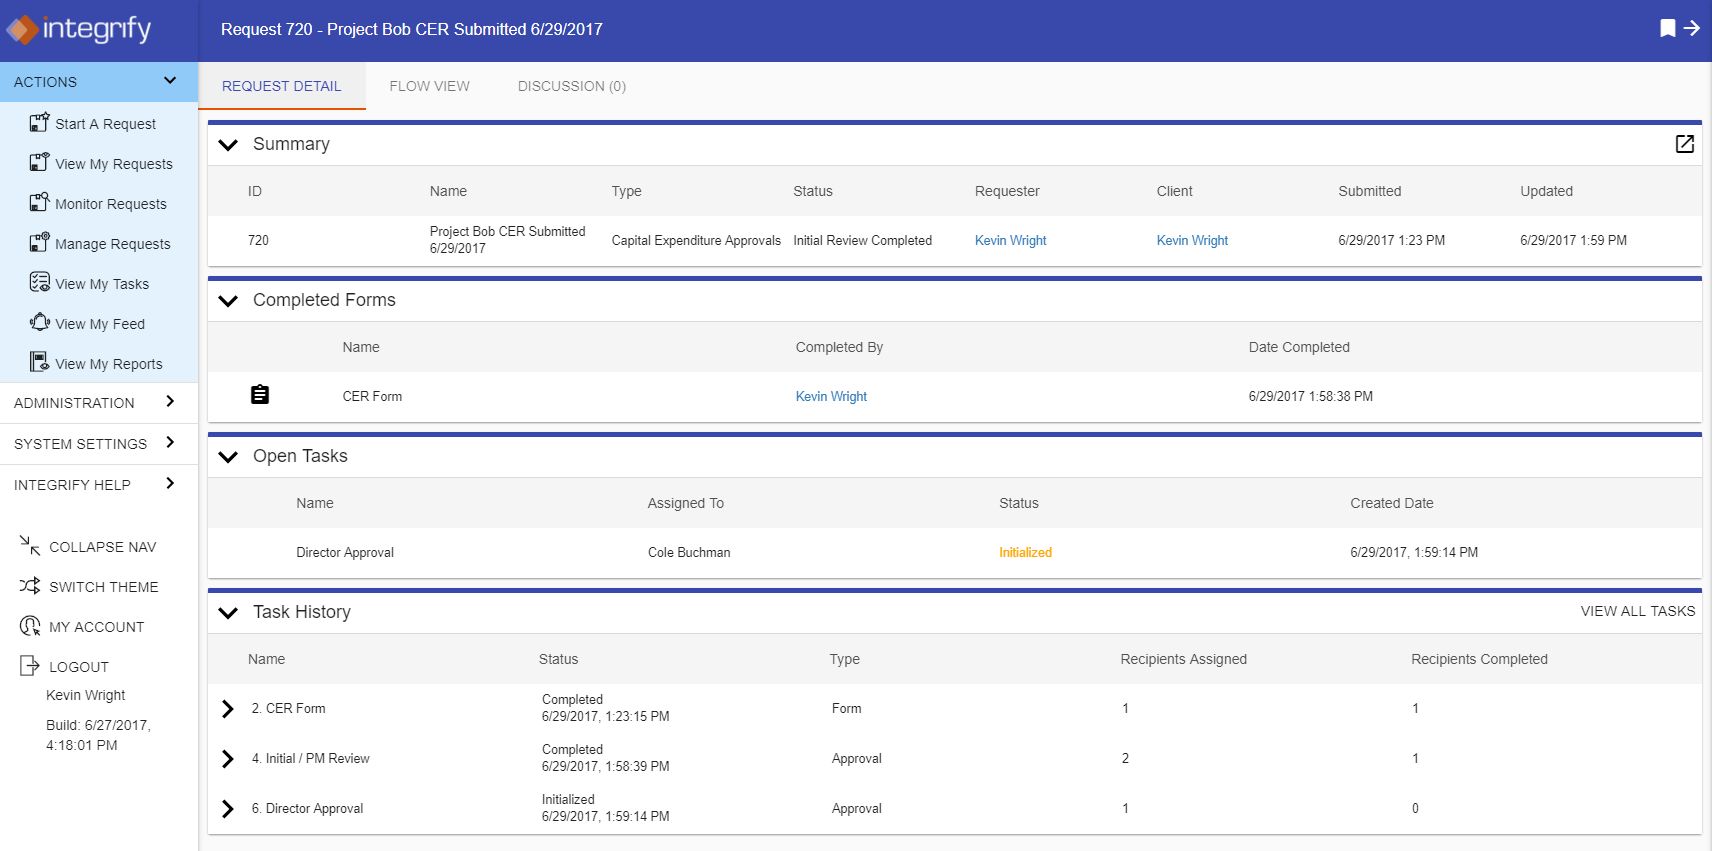Image resolution: width=1712 pixels, height=851 pixels.
Task: Open Summary in pop-out window icon
Action: [x=1684, y=144]
